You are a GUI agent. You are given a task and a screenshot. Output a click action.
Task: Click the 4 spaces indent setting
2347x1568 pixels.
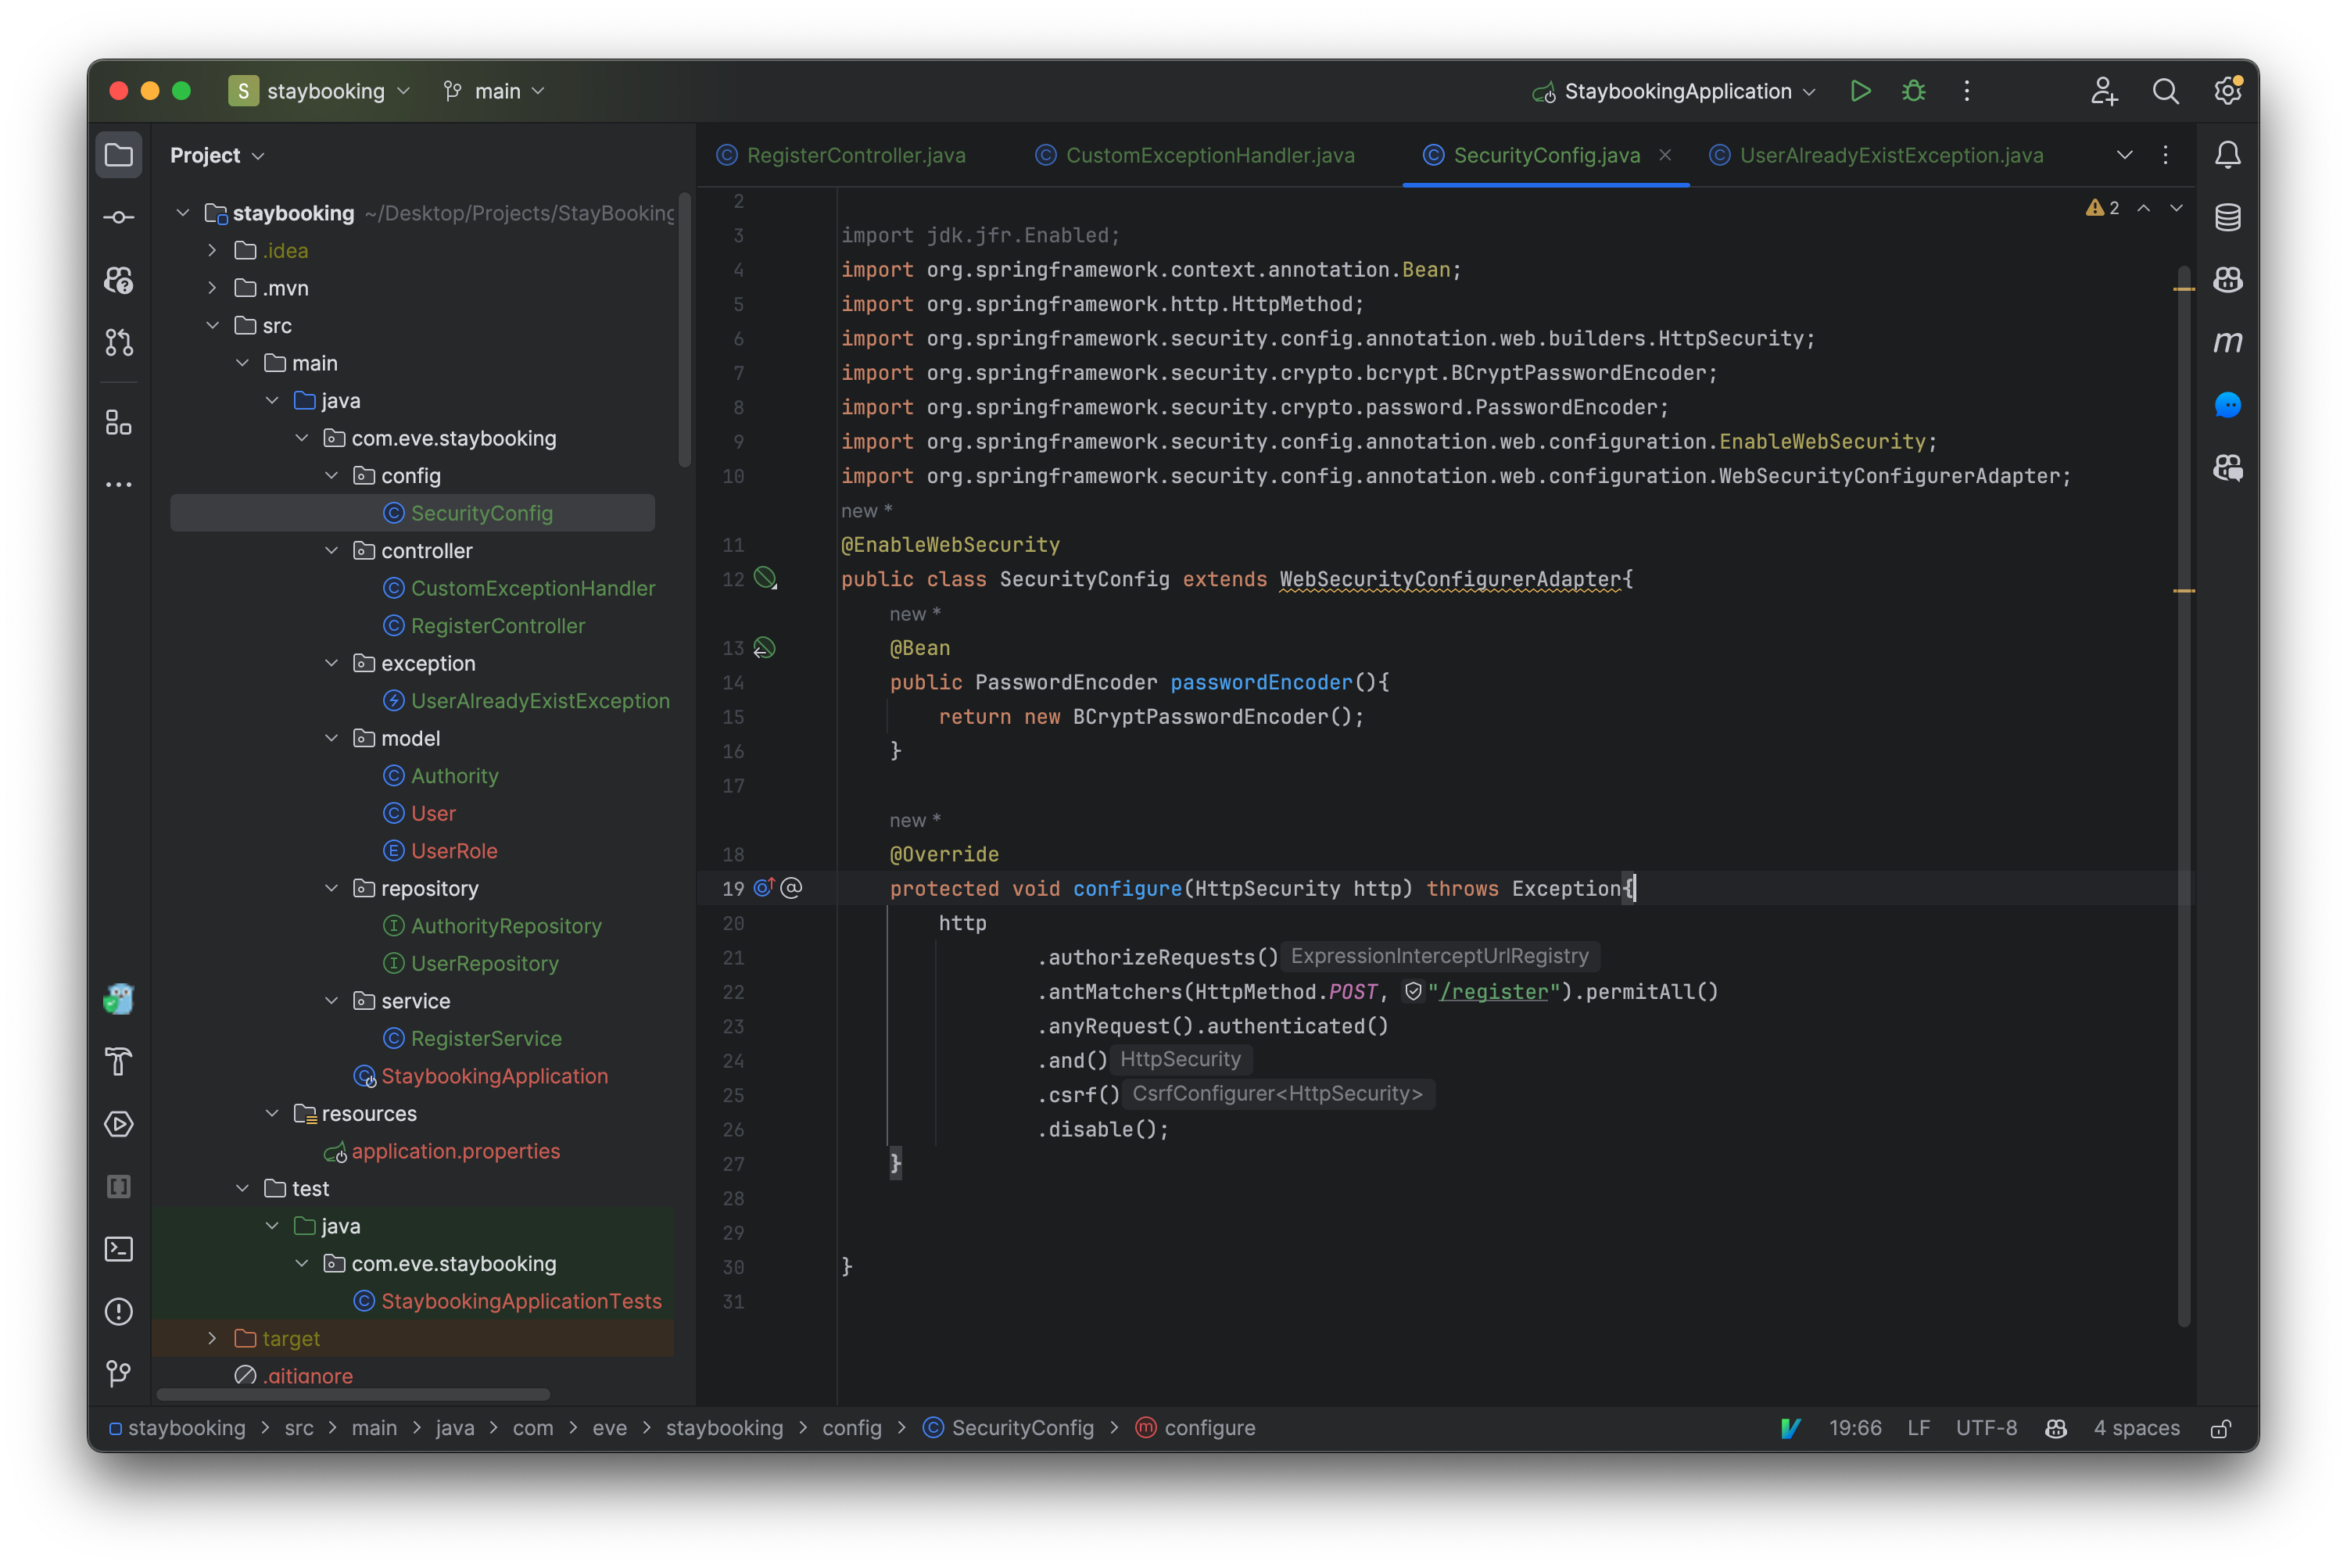2136,1428
